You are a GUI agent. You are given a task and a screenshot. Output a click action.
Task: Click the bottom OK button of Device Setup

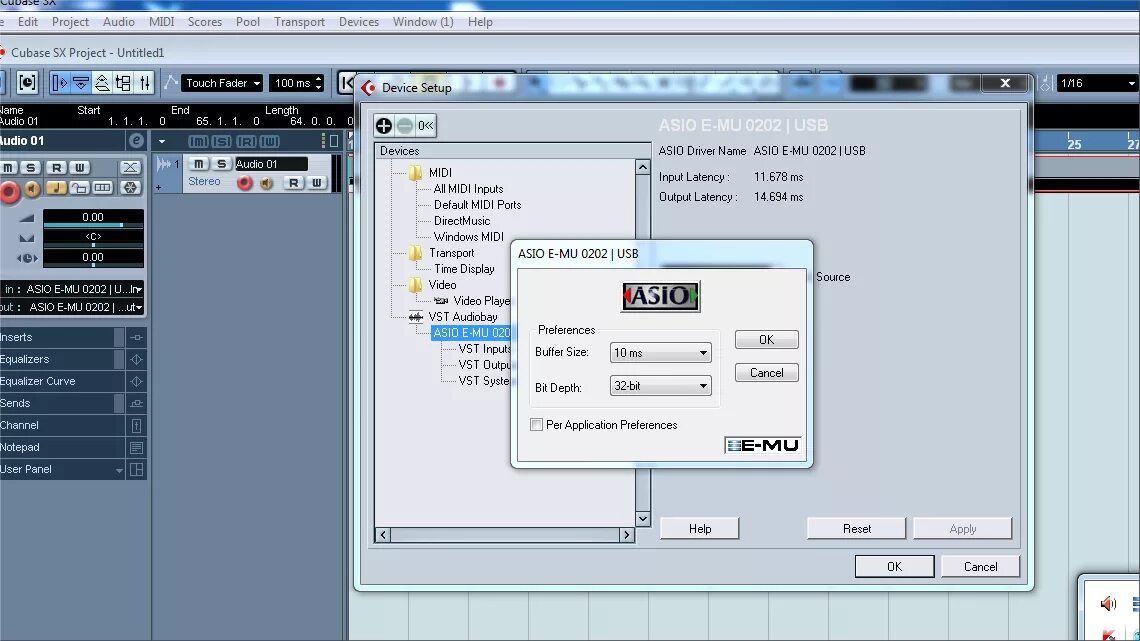click(x=894, y=566)
